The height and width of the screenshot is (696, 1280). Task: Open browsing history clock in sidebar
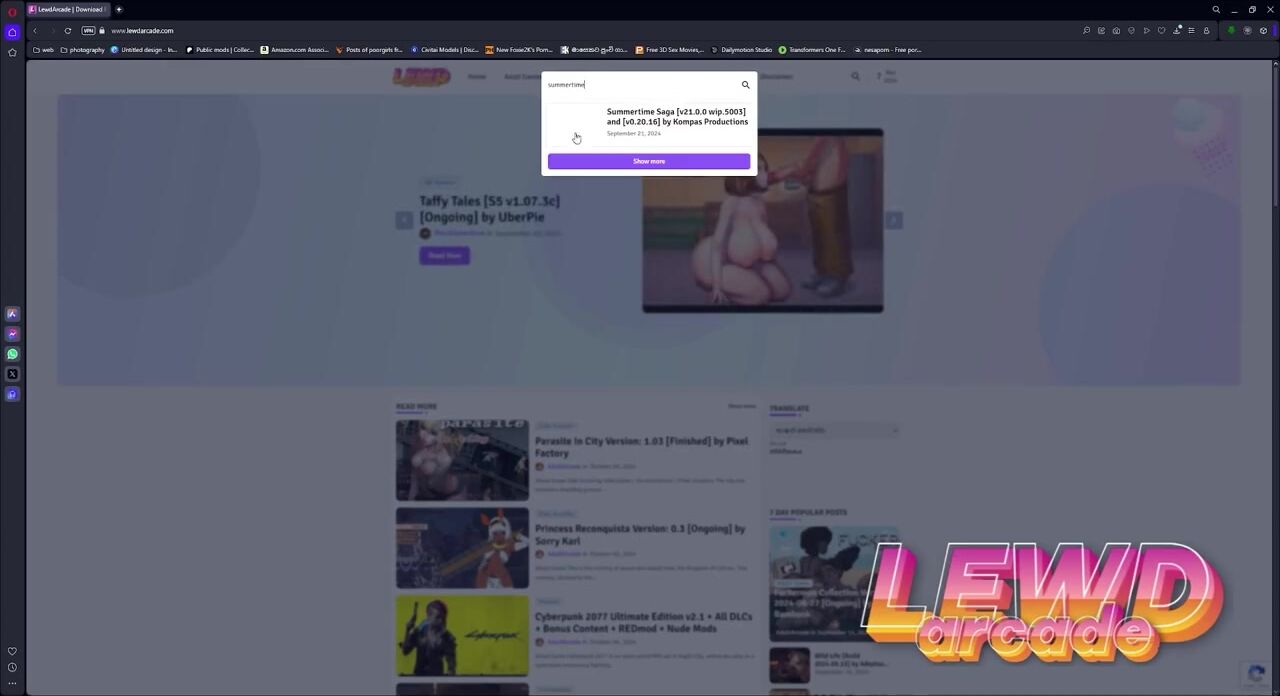pyautogui.click(x=12, y=667)
